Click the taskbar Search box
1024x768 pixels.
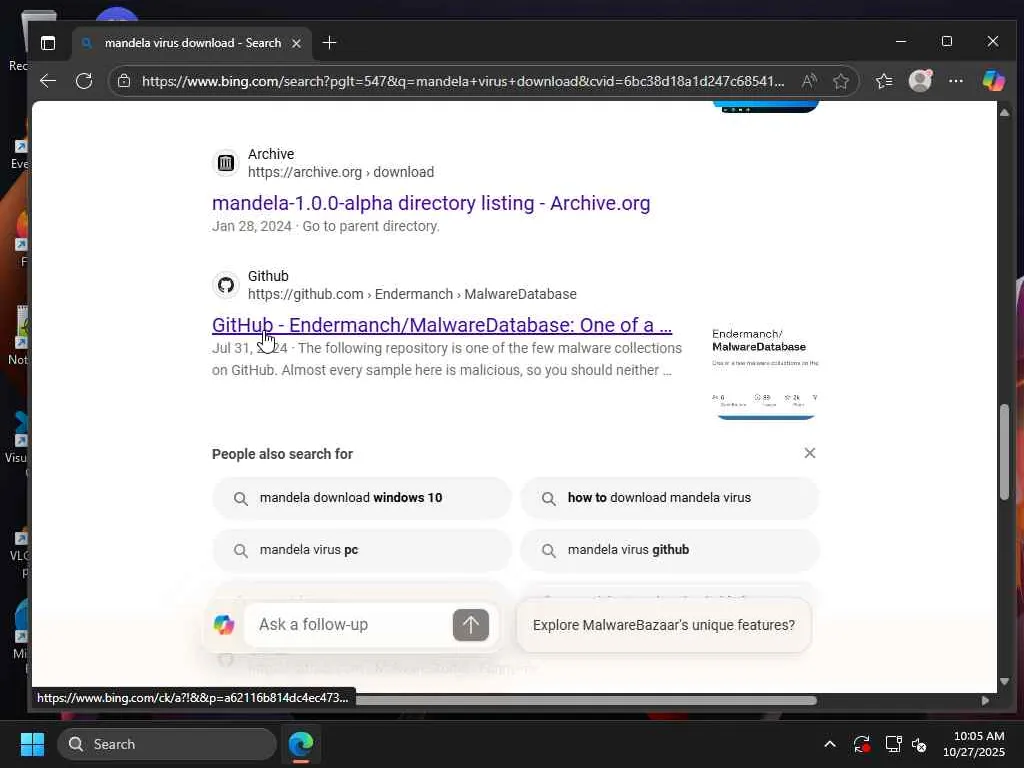[x=167, y=744]
